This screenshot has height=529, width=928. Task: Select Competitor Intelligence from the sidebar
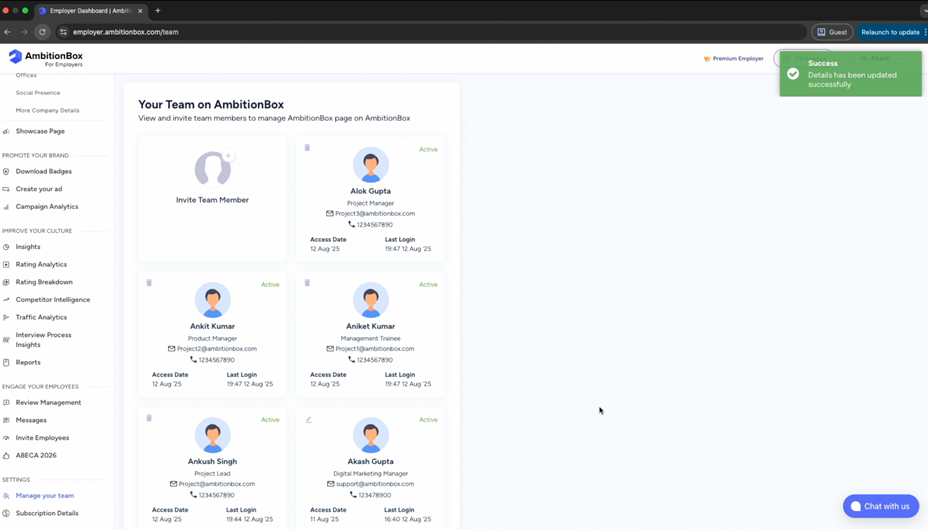[52, 300]
